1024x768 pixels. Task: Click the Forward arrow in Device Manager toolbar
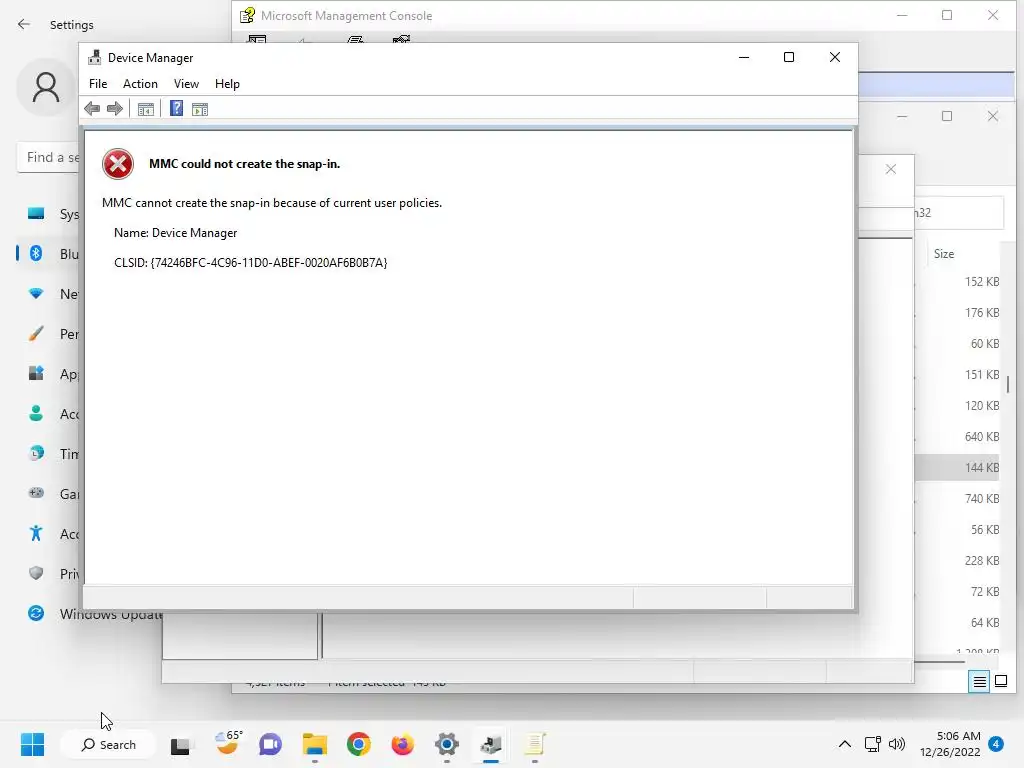pyautogui.click(x=115, y=108)
